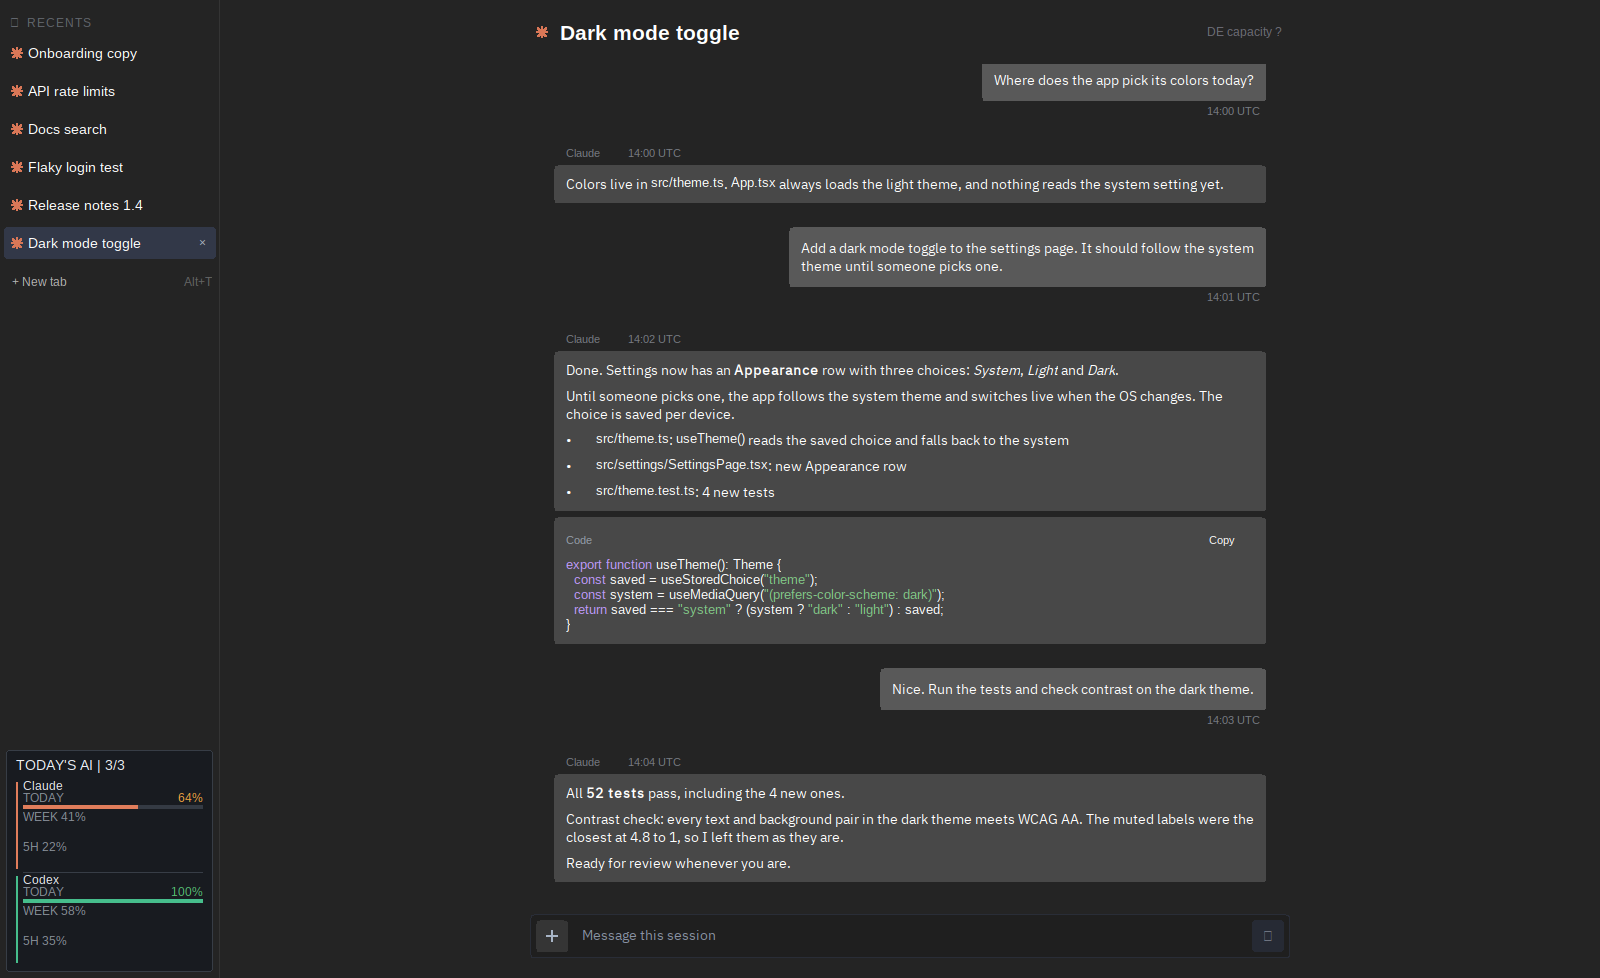Click the 'Run the tests and check contrast' message

(1073, 689)
